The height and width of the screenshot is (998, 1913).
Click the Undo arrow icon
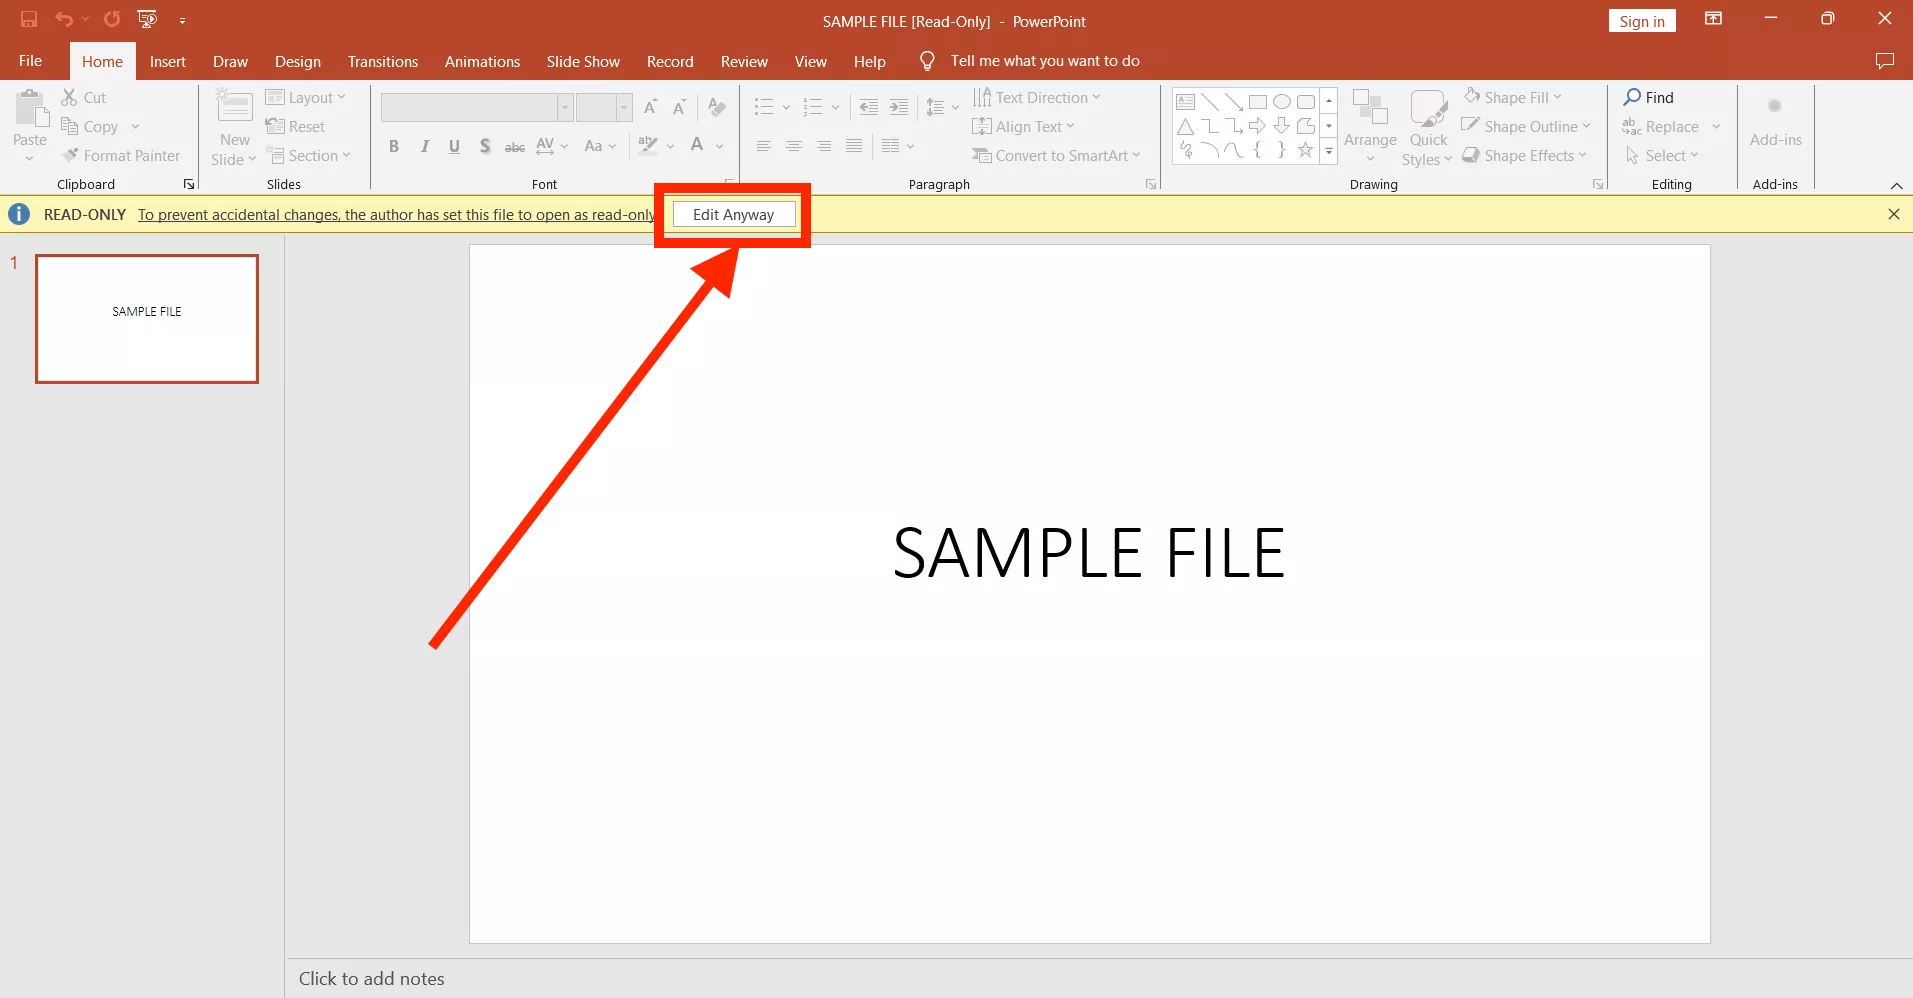click(64, 19)
